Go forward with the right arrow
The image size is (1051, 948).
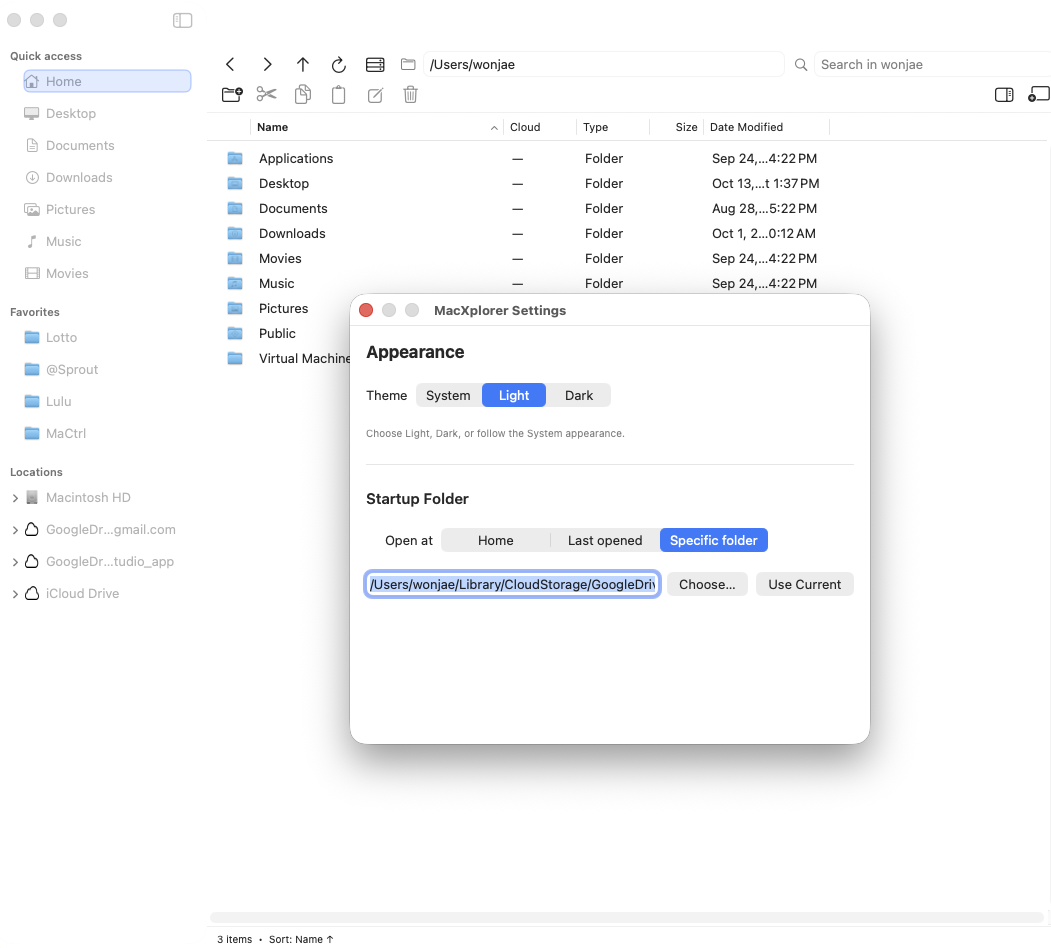(x=267, y=64)
